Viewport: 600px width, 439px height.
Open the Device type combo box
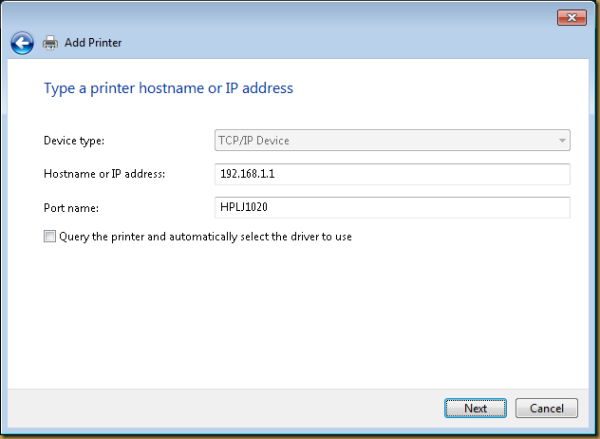coord(392,141)
